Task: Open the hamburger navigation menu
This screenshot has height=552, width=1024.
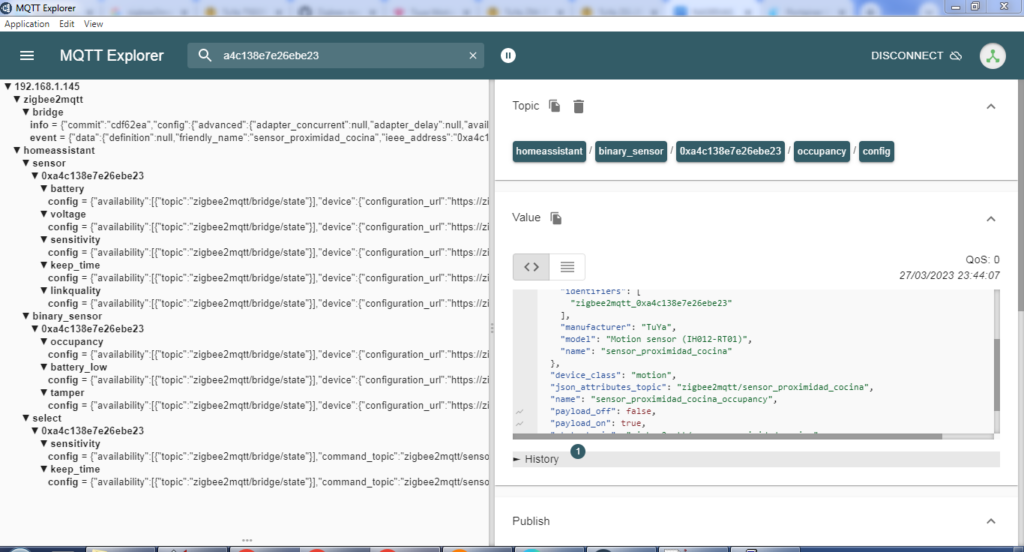Action: point(27,56)
